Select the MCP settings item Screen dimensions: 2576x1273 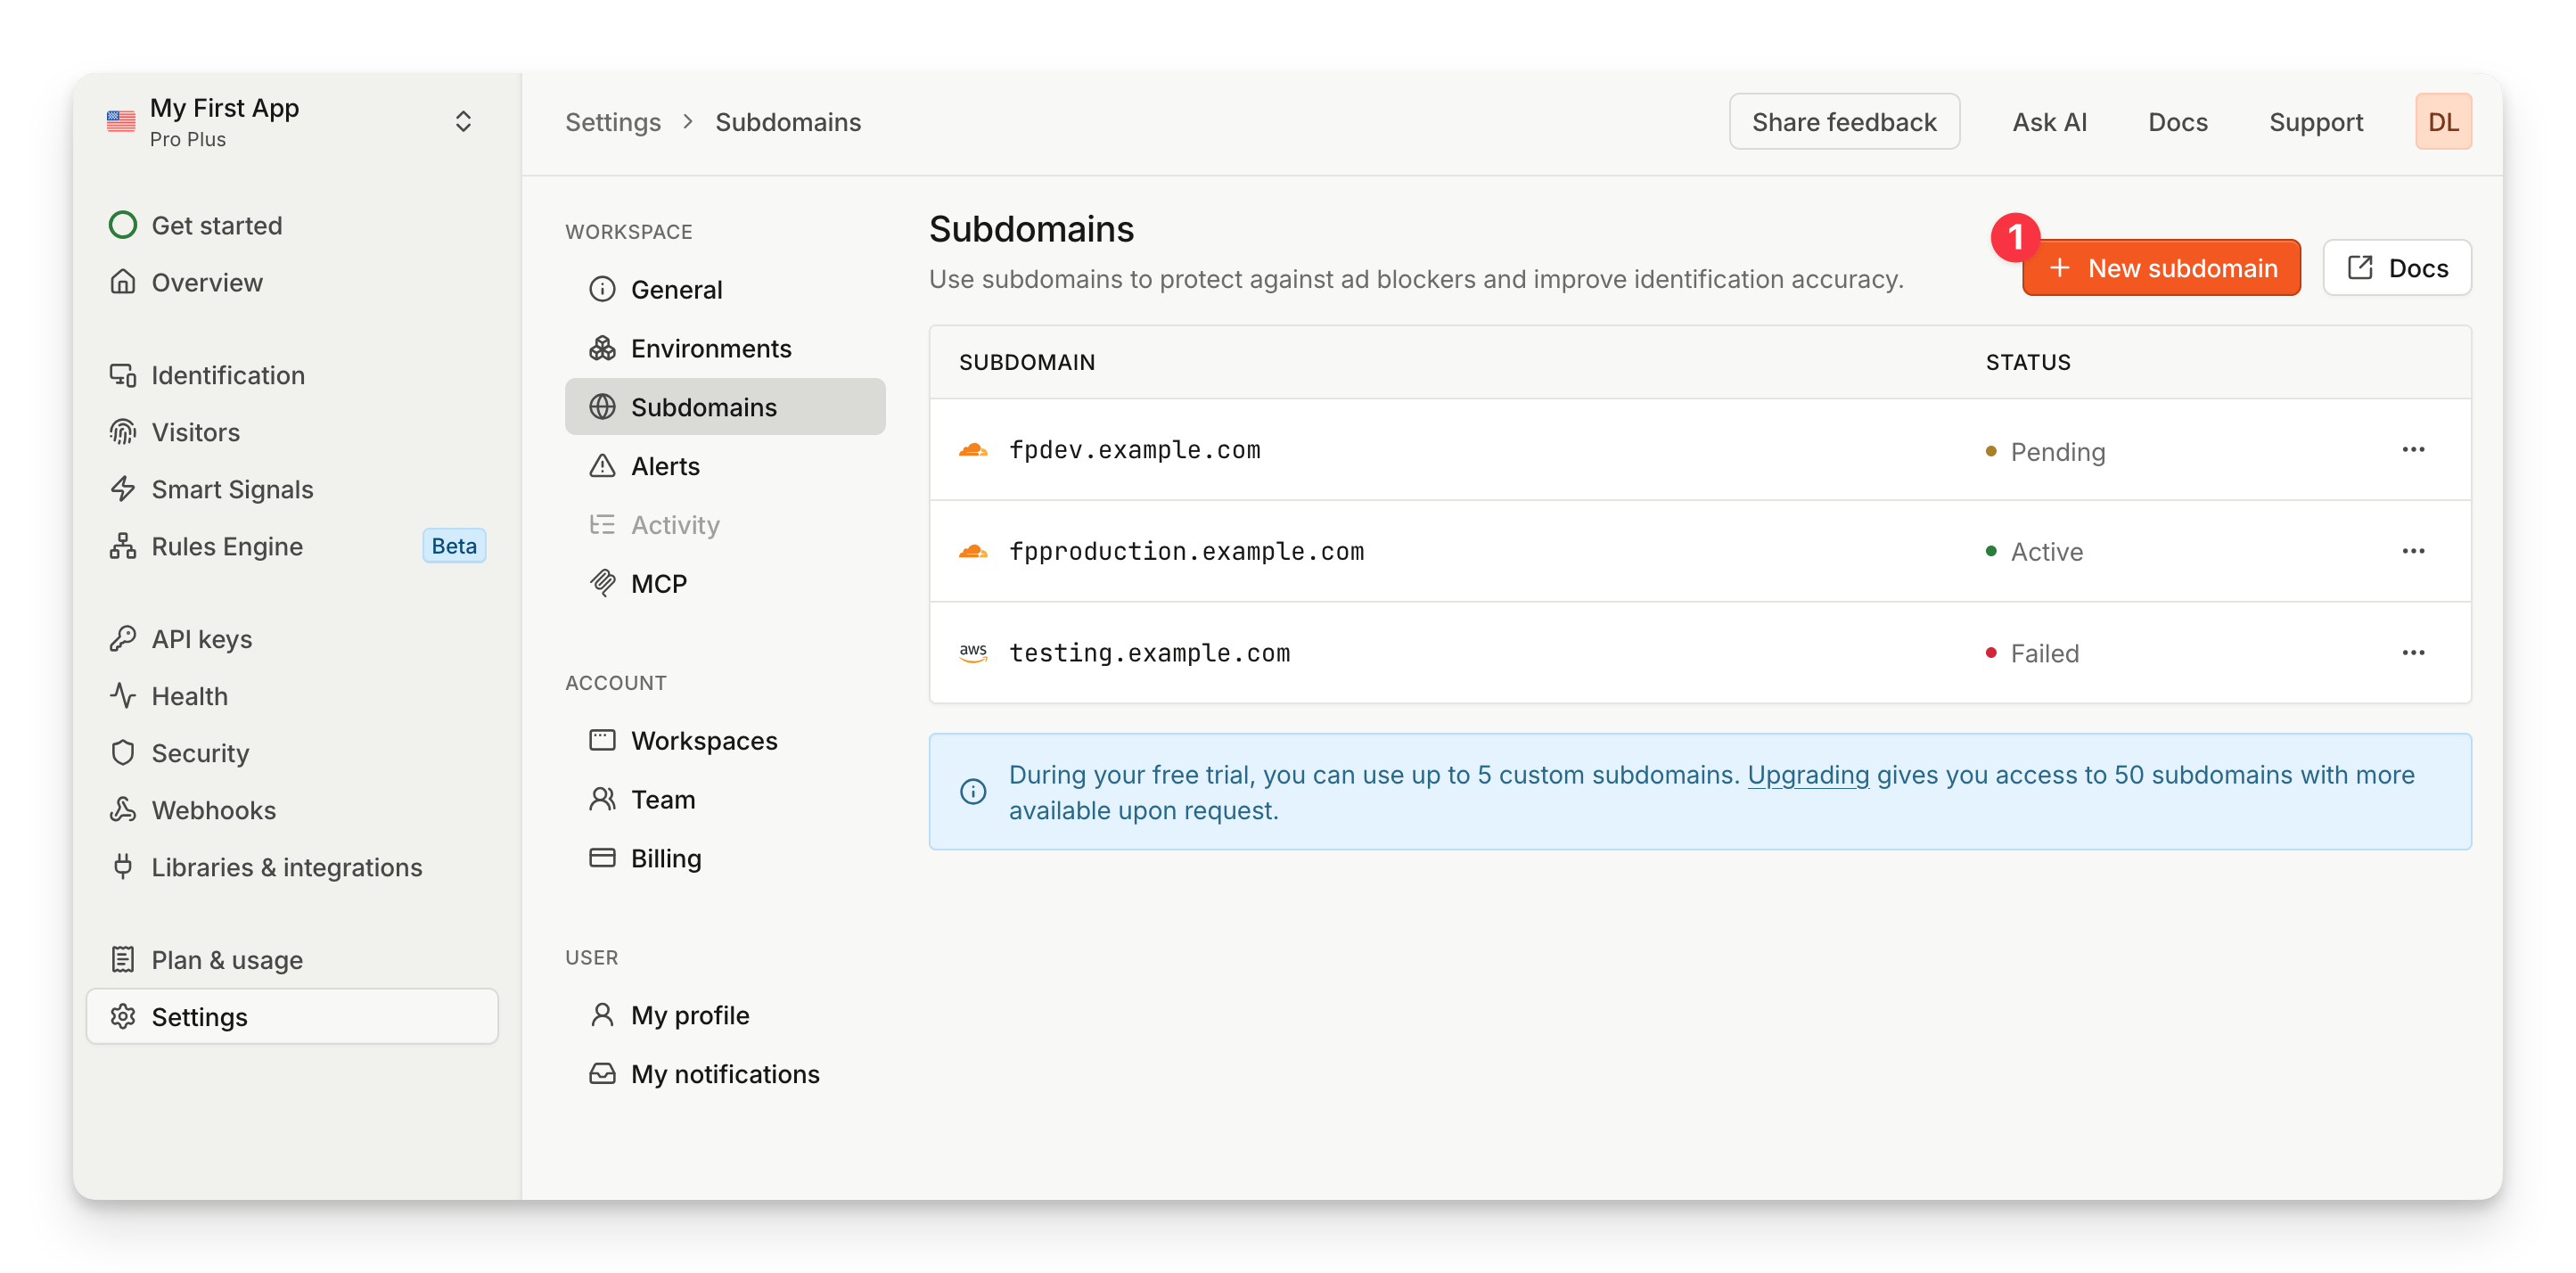click(x=725, y=583)
